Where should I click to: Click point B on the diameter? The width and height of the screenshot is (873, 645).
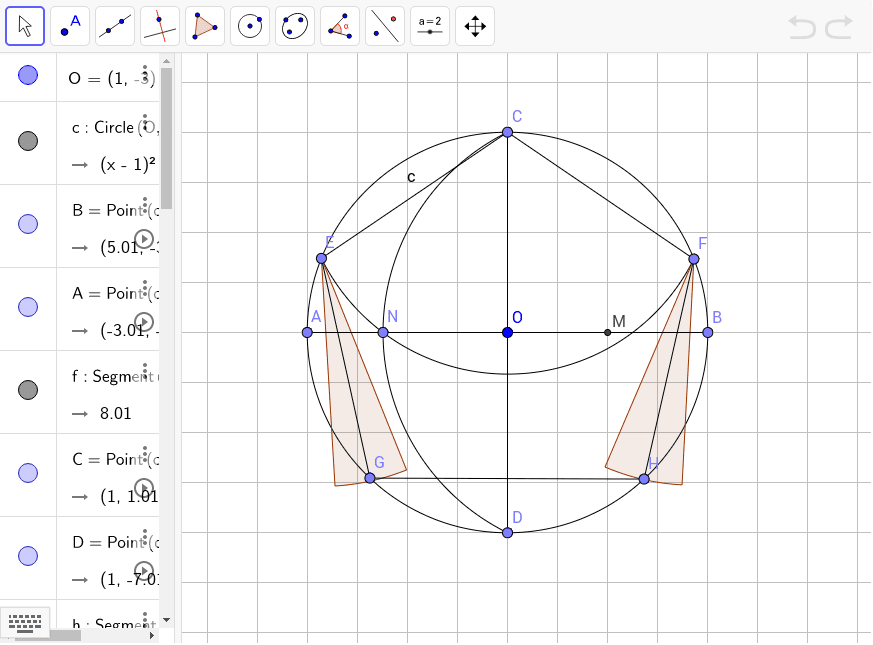tap(708, 333)
